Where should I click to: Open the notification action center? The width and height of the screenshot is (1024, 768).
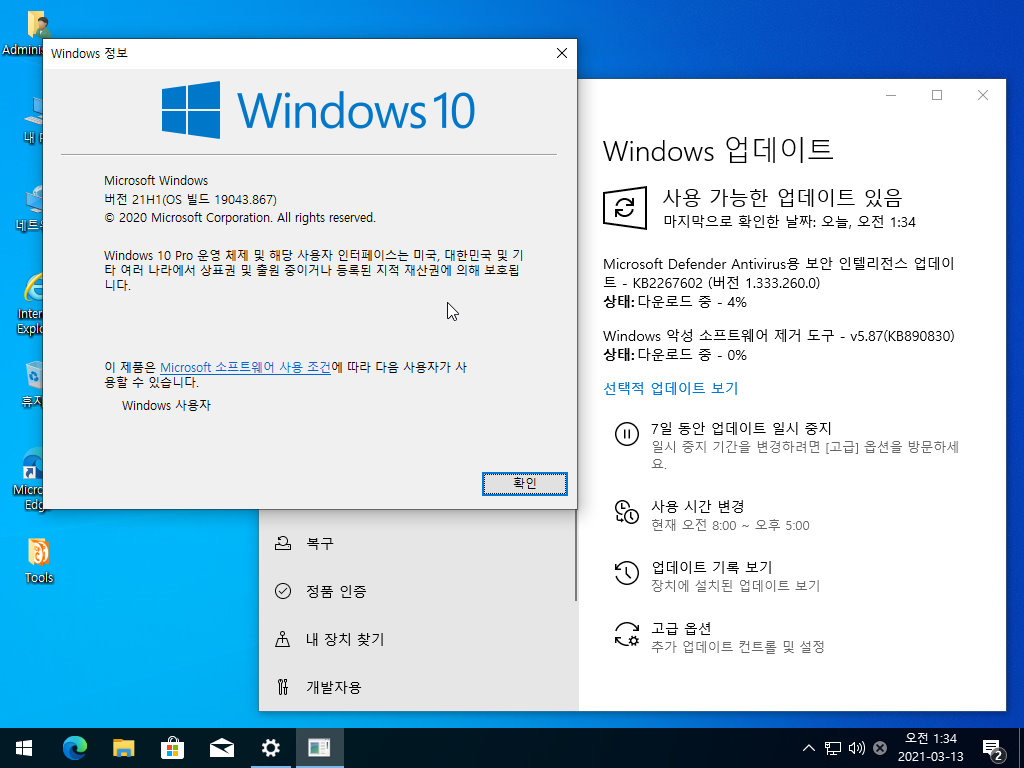(993, 748)
